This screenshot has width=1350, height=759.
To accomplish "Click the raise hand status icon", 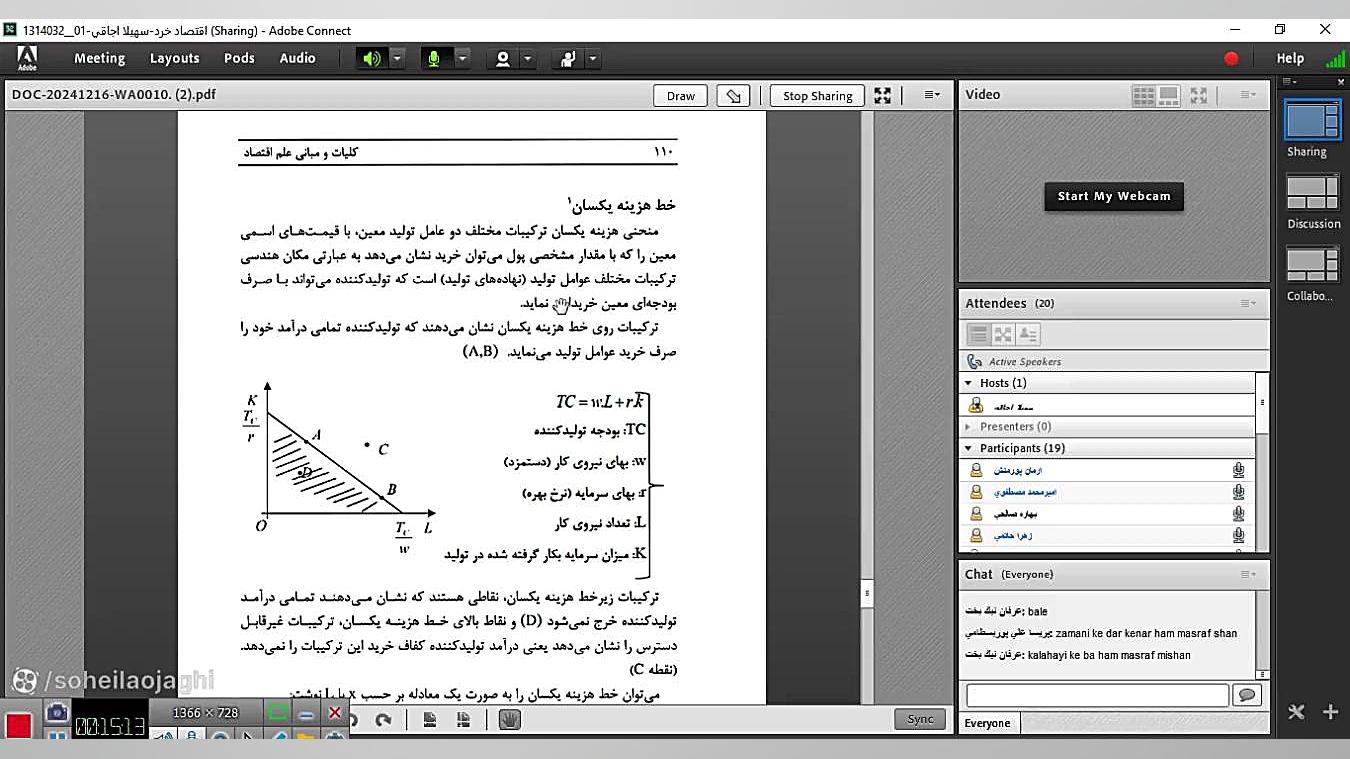I will click(x=568, y=58).
